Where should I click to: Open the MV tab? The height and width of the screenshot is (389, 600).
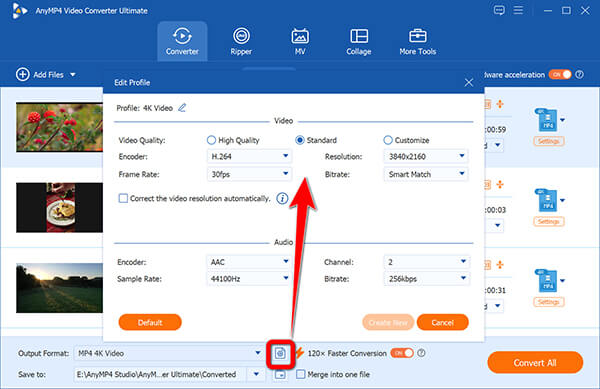point(300,41)
